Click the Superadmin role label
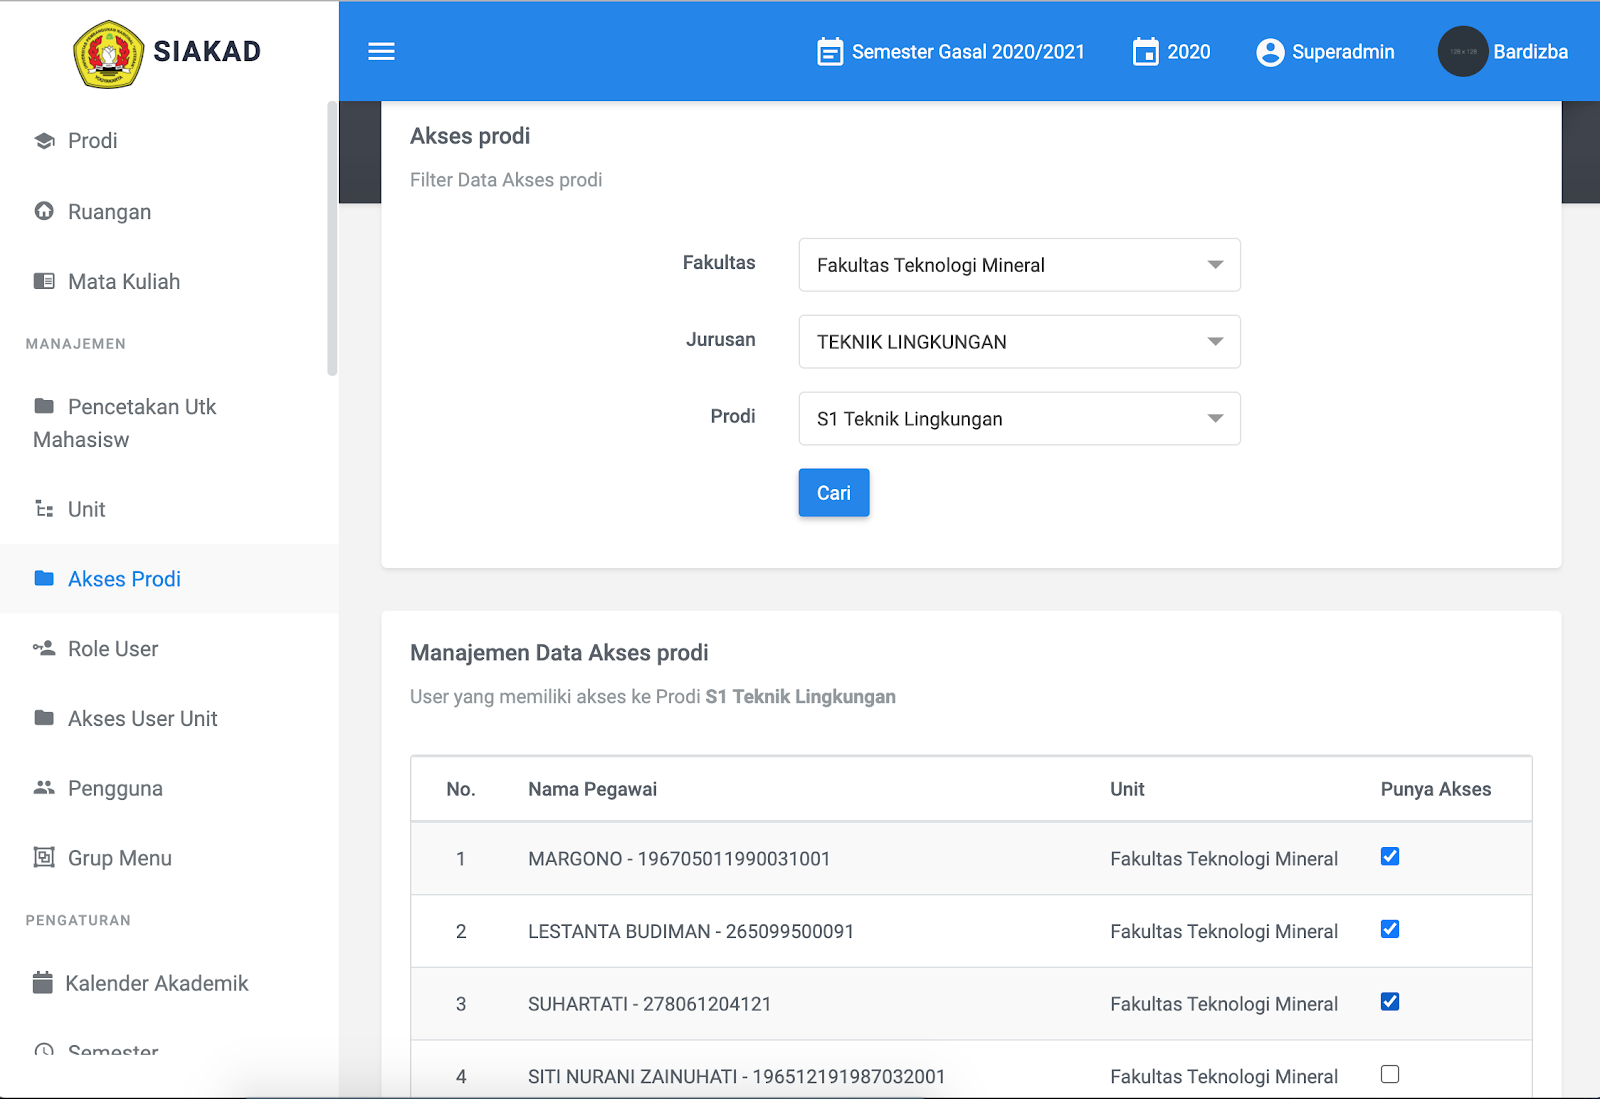 point(1343,52)
